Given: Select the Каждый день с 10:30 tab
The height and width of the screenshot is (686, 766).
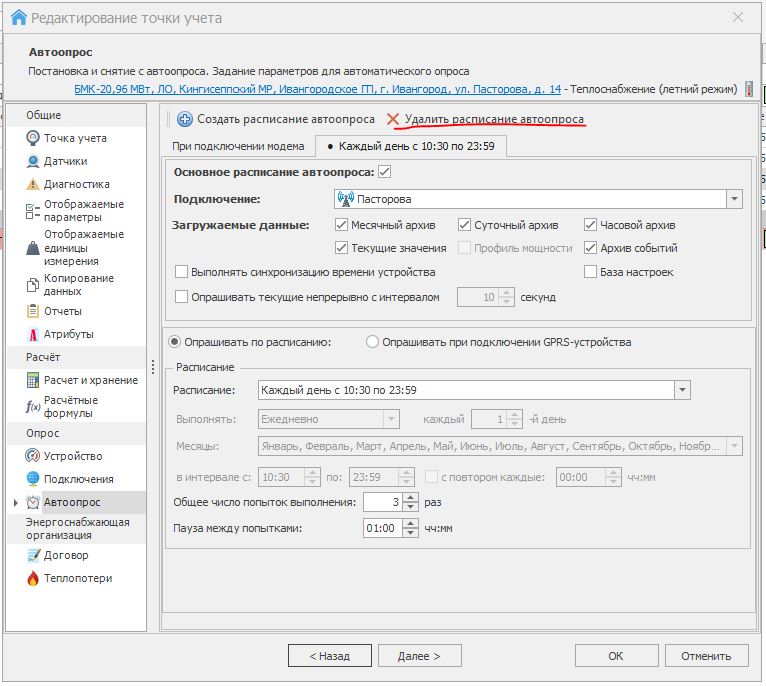Looking at the screenshot, I should click(x=412, y=146).
